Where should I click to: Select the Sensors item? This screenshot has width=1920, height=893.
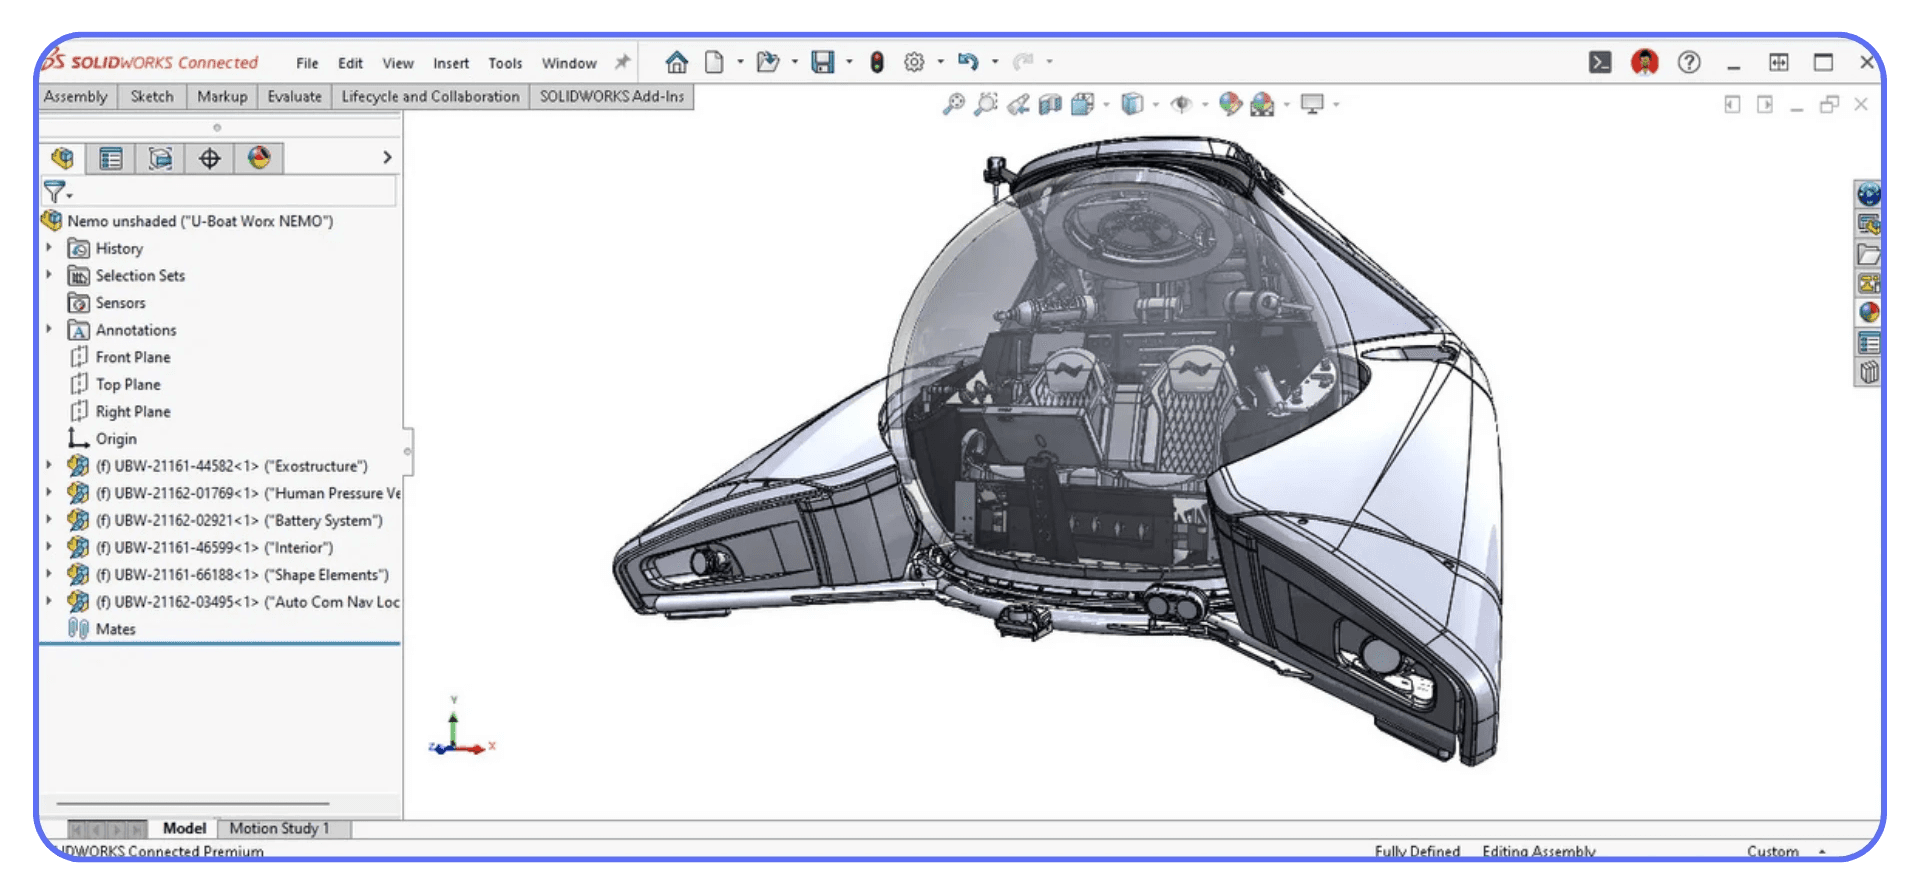[x=107, y=302]
